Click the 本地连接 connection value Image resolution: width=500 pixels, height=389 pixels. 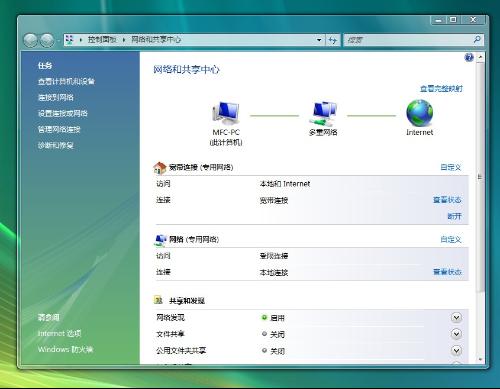pos(274,273)
